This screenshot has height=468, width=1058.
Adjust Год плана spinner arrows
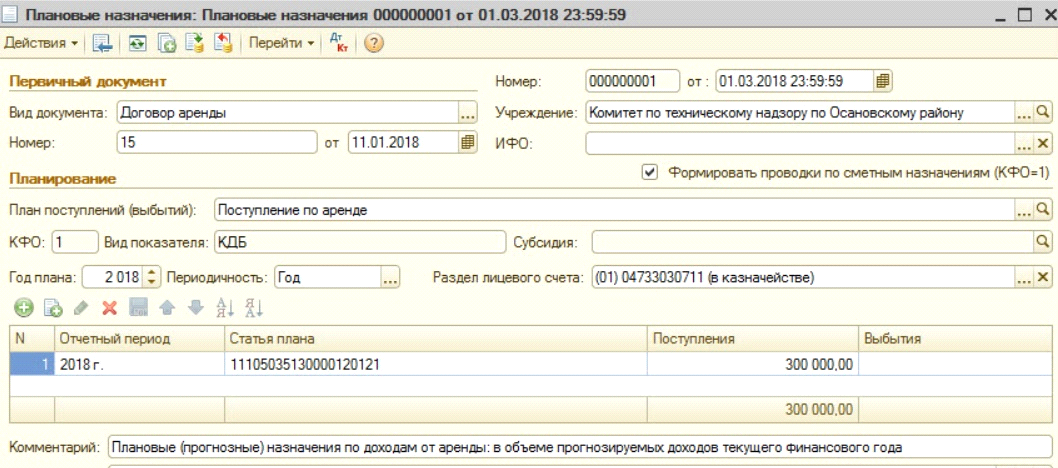[152, 277]
